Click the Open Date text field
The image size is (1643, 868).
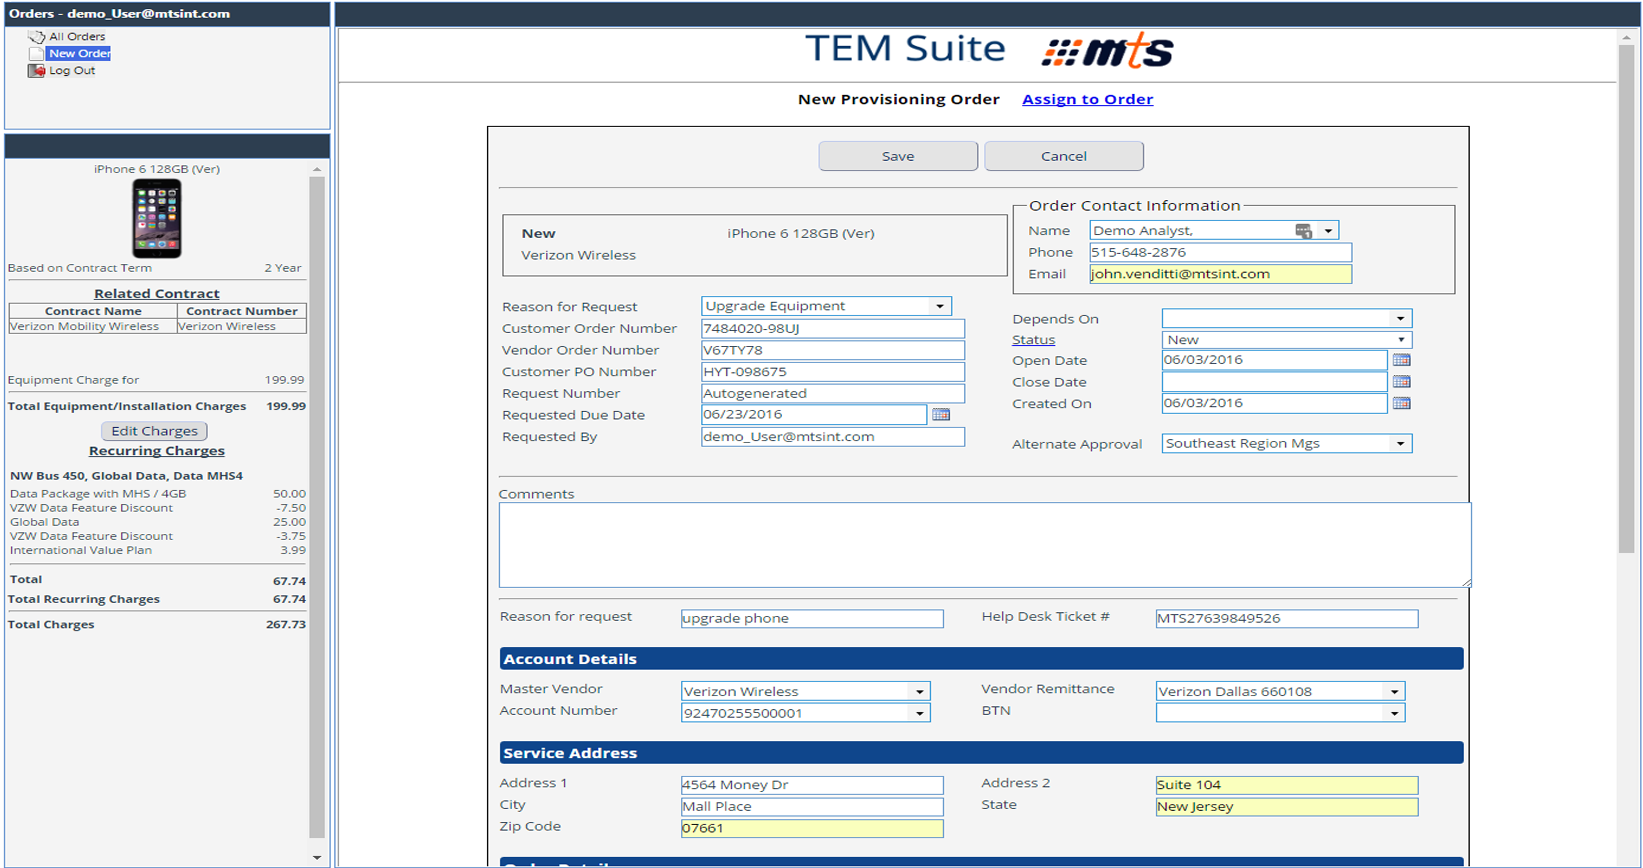tap(1274, 360)
